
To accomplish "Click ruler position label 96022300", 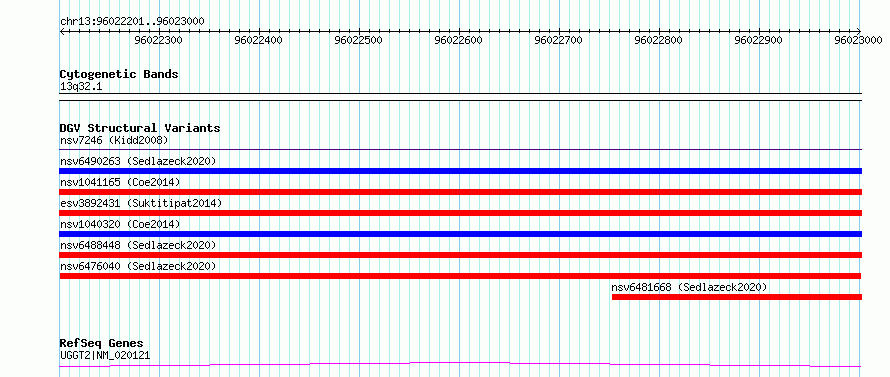I will 158,40.
